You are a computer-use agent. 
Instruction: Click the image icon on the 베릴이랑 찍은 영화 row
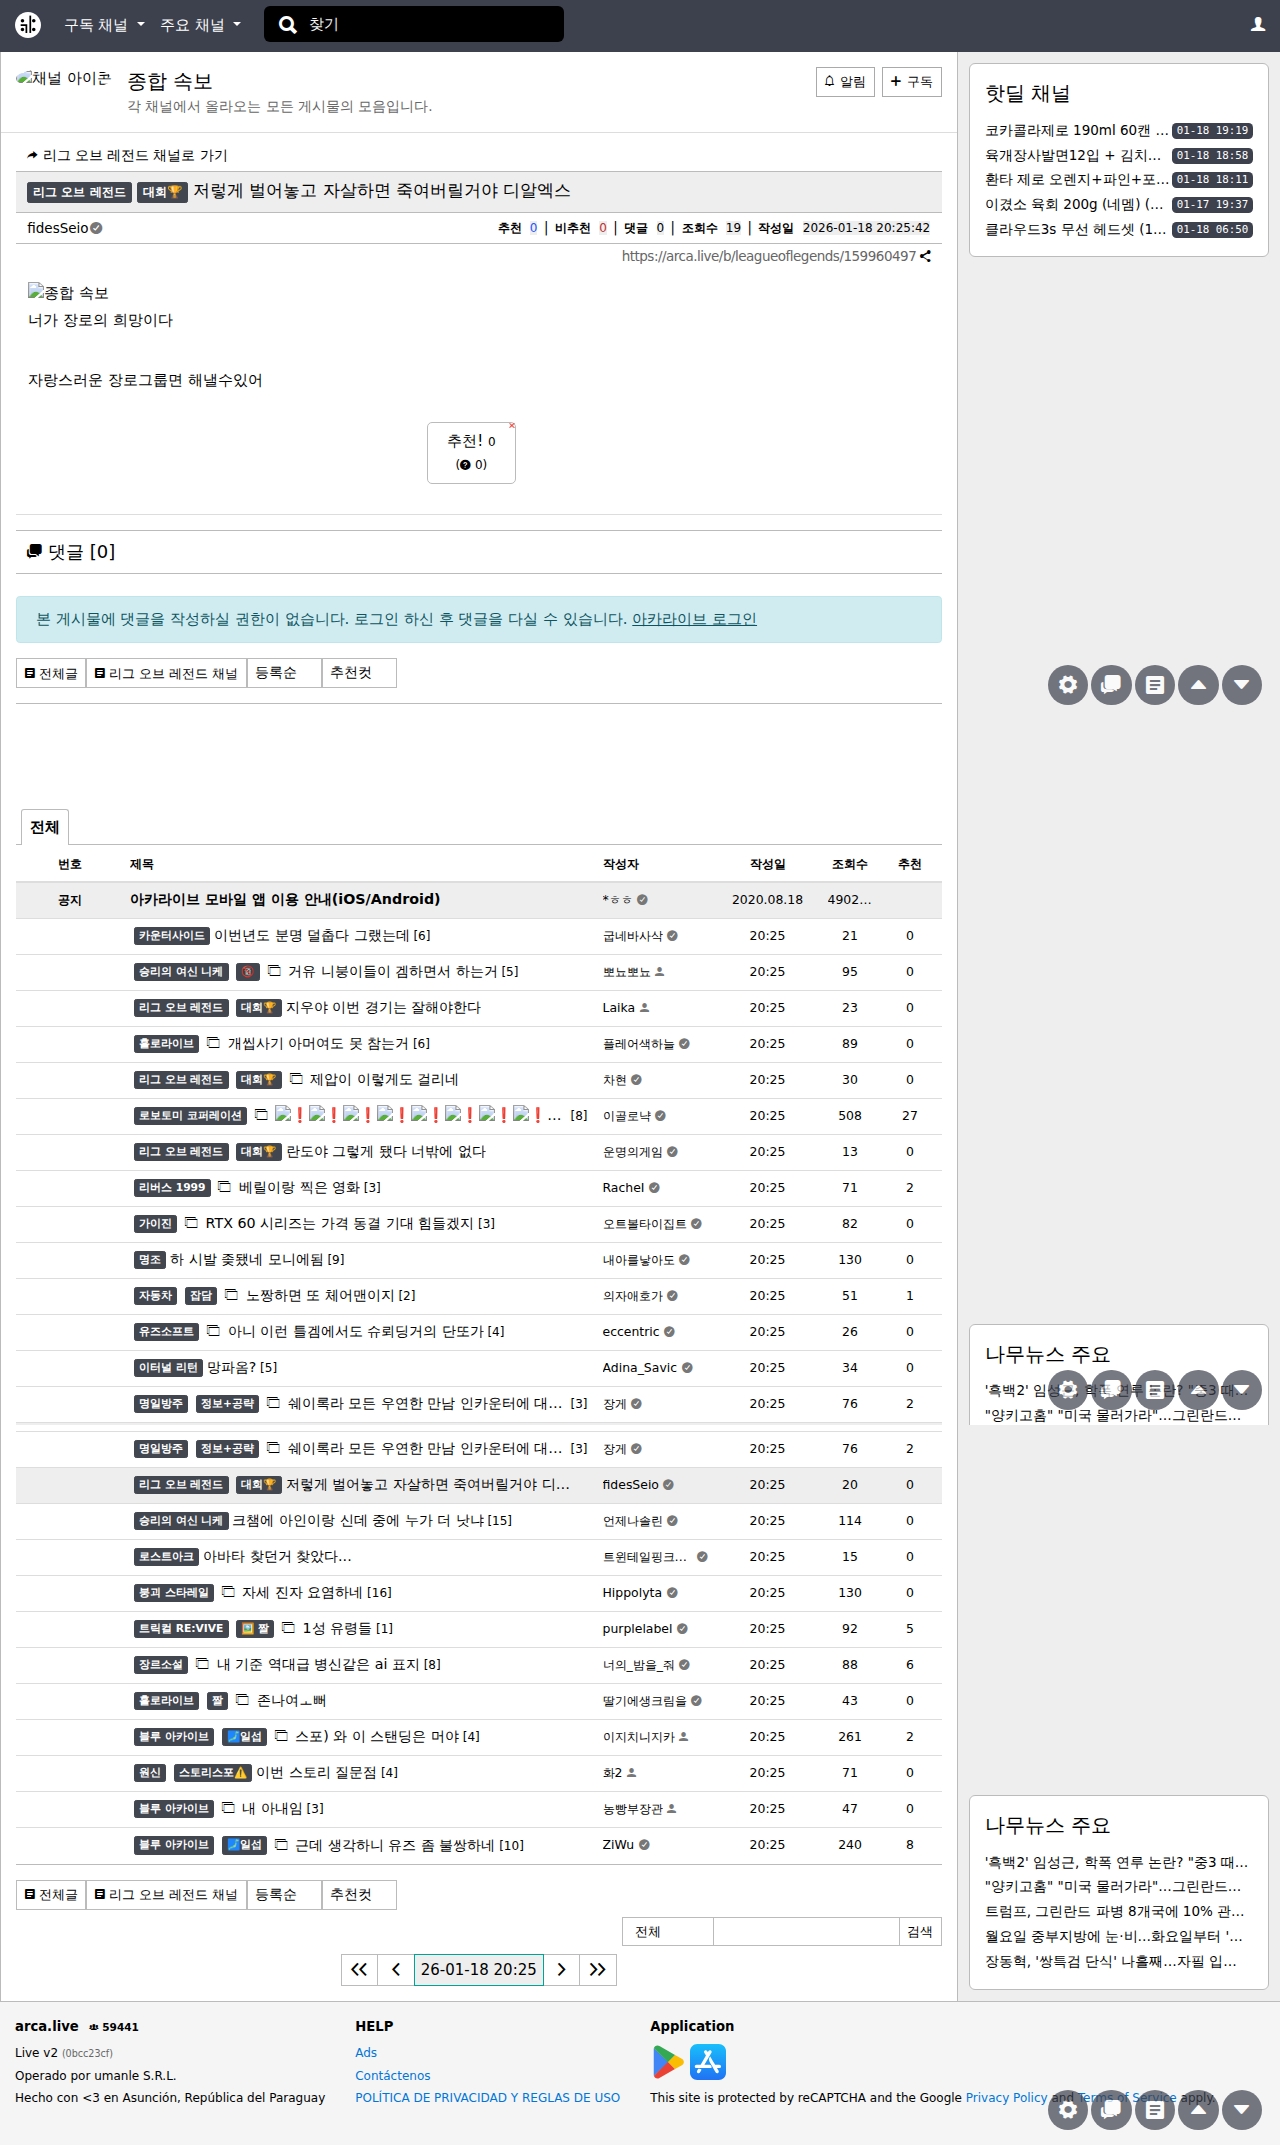click(225, 1187)
